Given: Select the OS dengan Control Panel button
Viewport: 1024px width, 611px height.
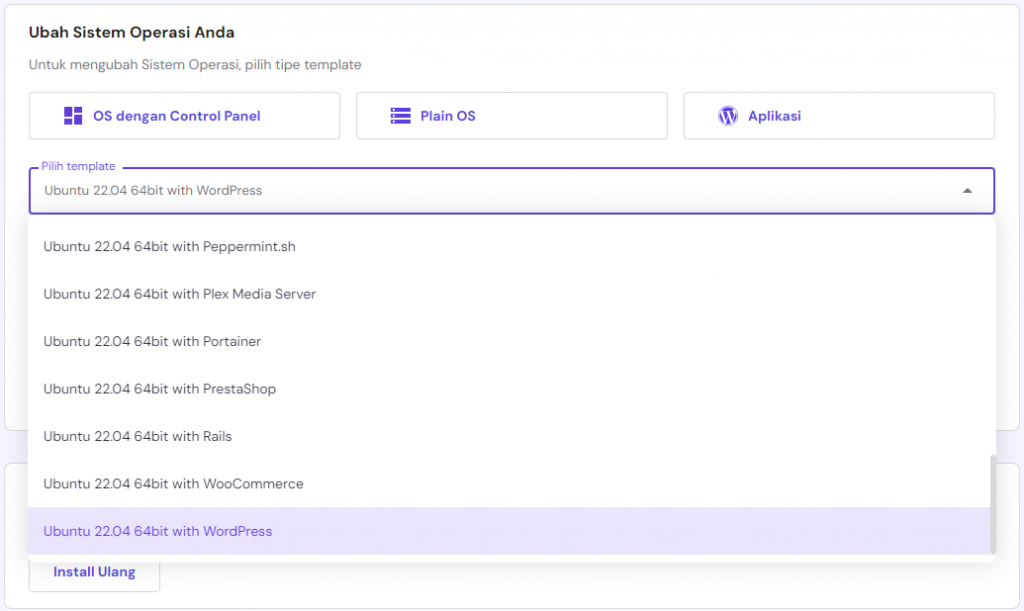Looking at the screenshot, I should coord(184,116).
